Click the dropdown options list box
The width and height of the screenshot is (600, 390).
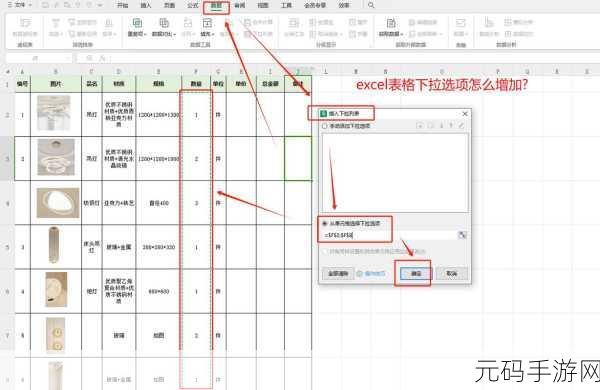(x=395, y=172)
